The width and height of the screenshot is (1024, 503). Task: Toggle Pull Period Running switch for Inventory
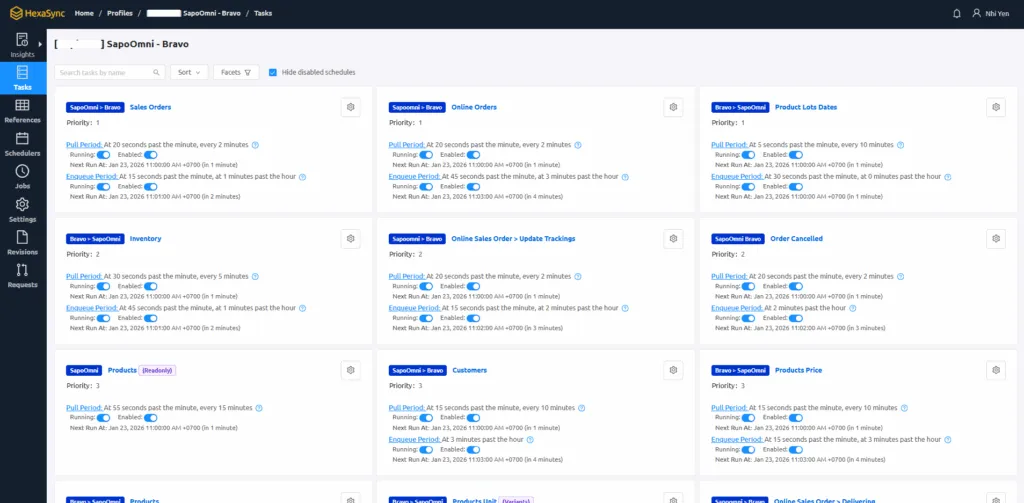[x=104, y=286]
